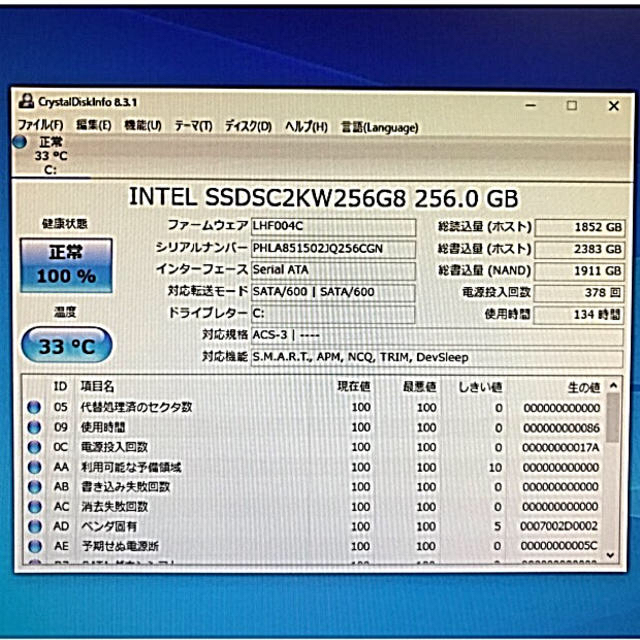Click the 最悪値 column header

(x=419, y=387)
